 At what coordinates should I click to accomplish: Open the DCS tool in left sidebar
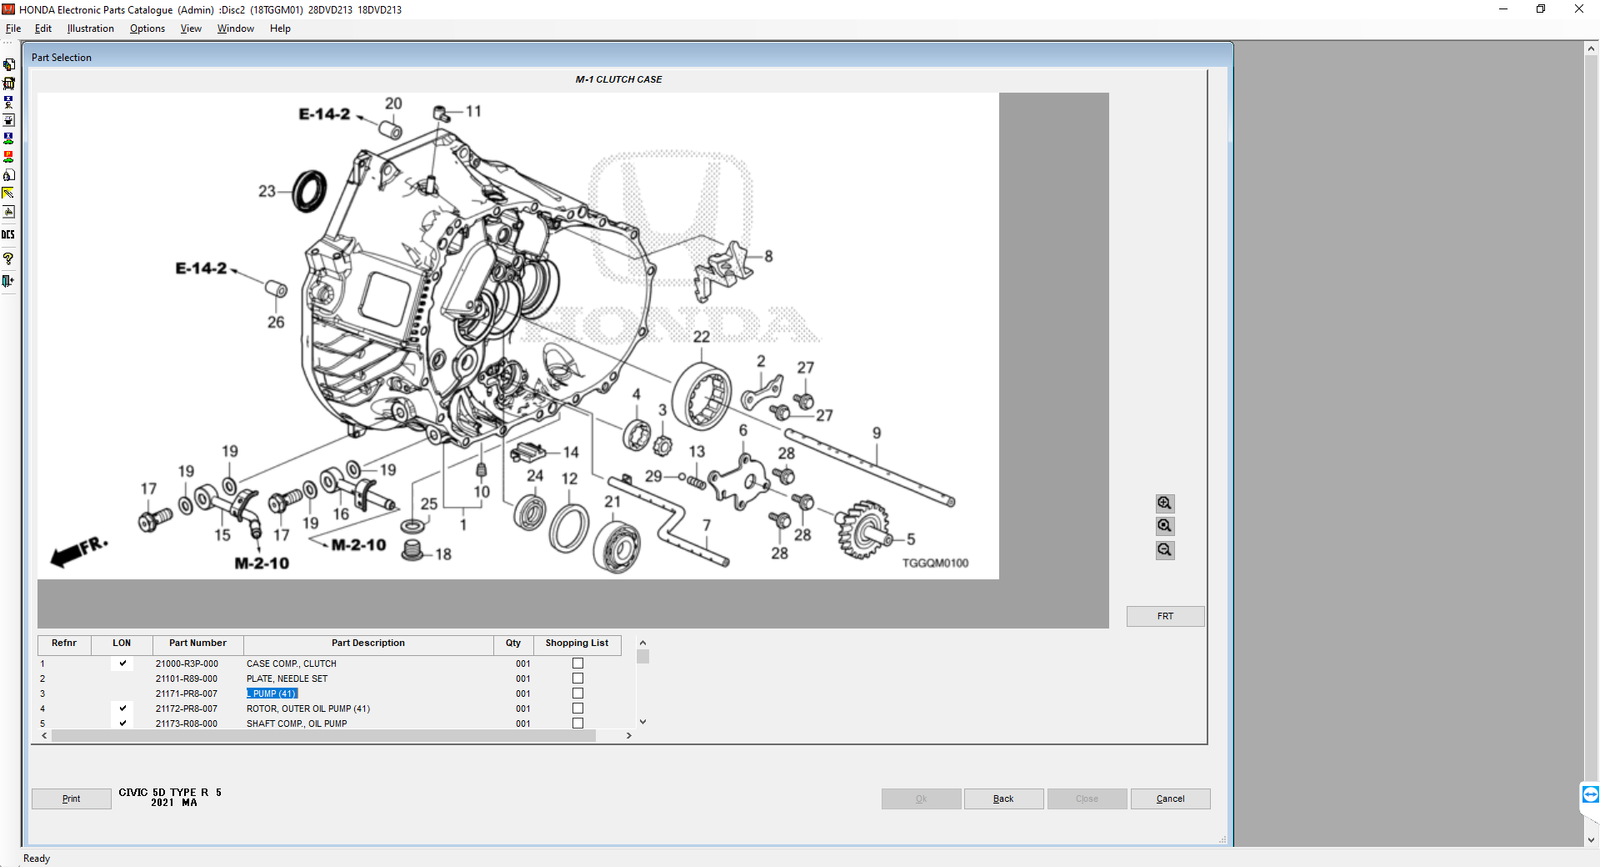coord(8,235)
